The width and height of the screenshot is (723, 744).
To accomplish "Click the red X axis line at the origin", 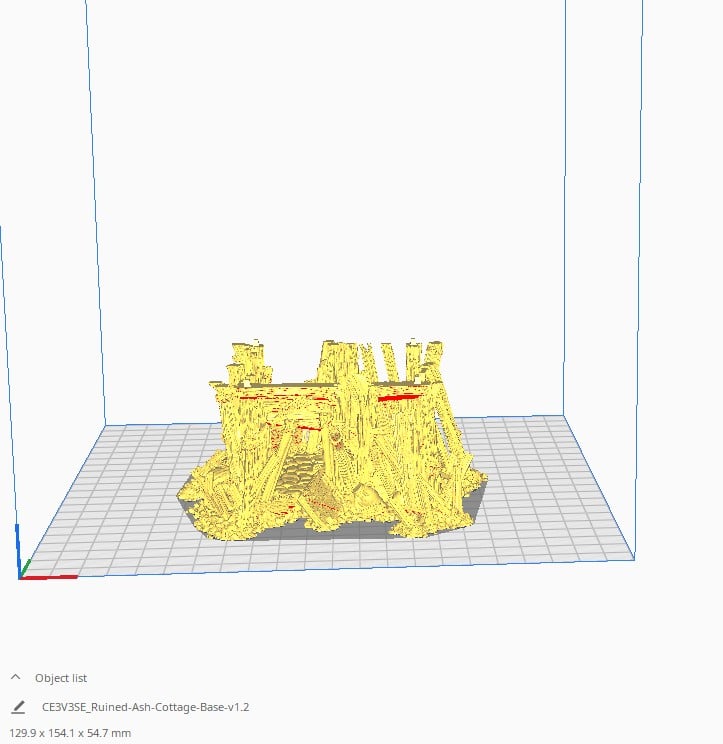I will (50, 577).
